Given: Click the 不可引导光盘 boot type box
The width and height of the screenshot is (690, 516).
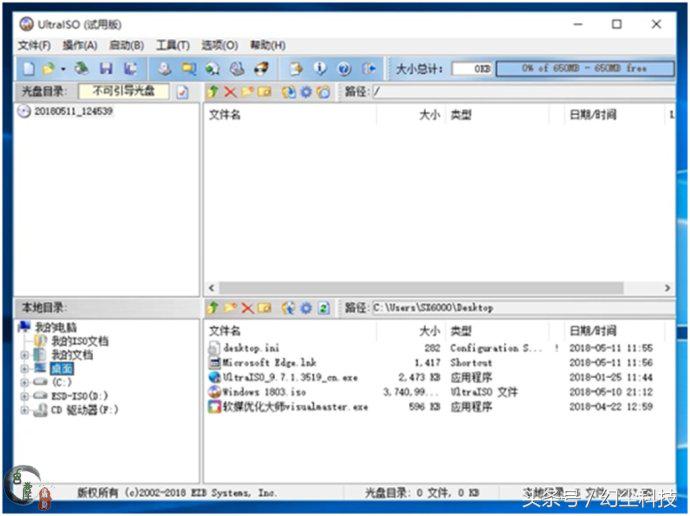Looking at the screenshot, I should pos(124,91).
